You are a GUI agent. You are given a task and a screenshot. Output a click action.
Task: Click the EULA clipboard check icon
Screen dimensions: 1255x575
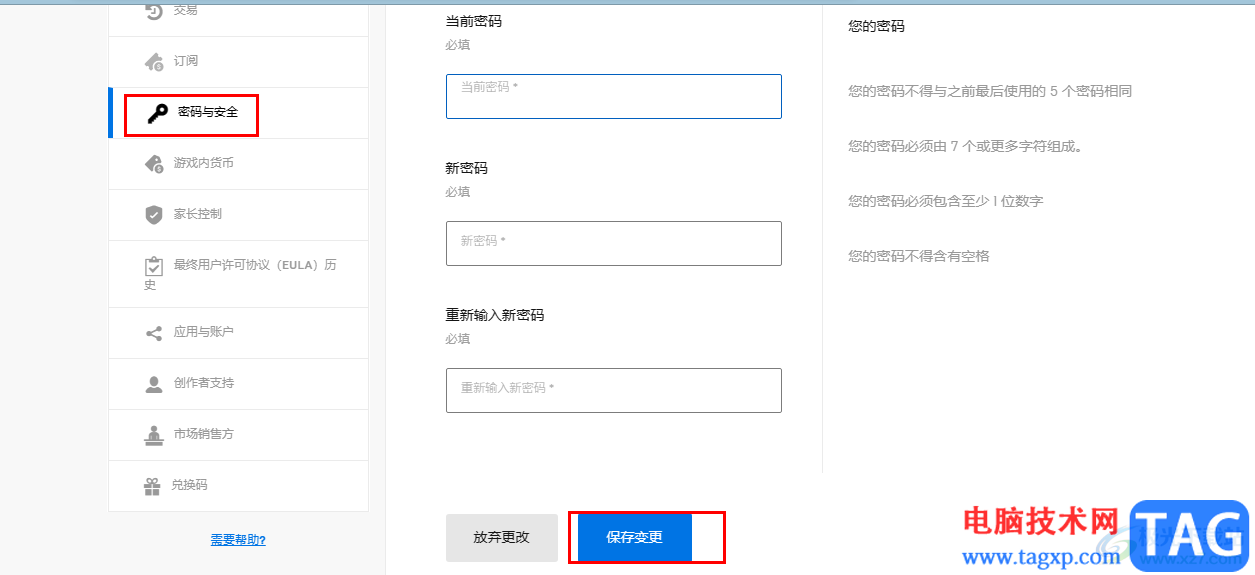[x=154, y=266]
